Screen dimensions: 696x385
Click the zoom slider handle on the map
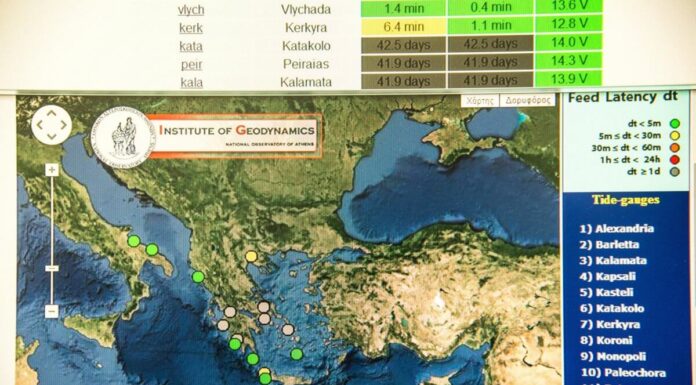(x=52, y=268)
